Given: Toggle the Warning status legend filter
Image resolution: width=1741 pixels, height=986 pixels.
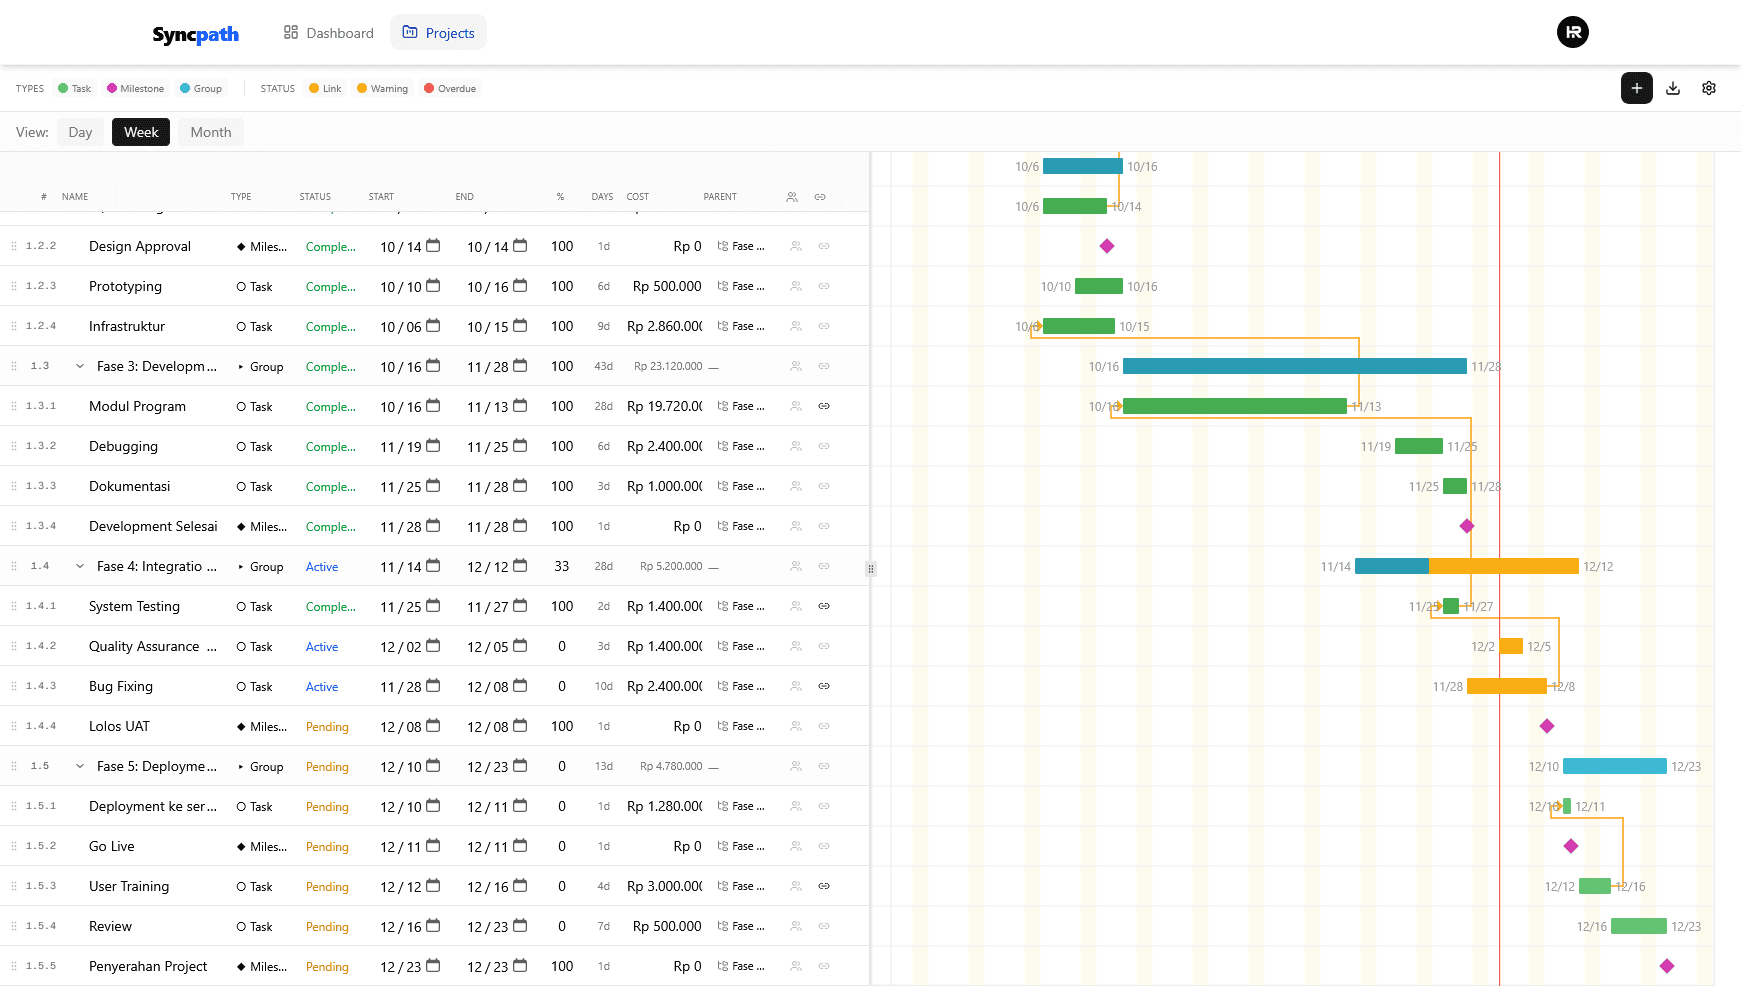Looking at the screenshot, I should click(382, 88).
